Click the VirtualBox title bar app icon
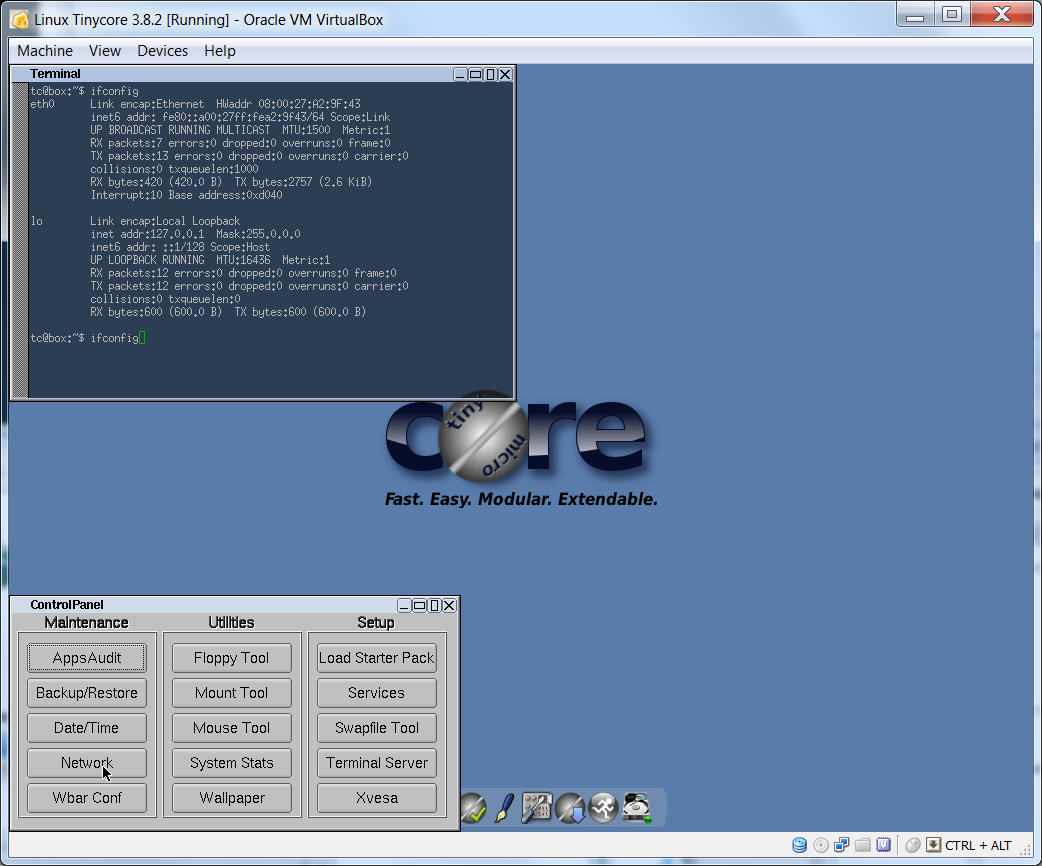Screen dimensions: 1042x866 (19, 19)
